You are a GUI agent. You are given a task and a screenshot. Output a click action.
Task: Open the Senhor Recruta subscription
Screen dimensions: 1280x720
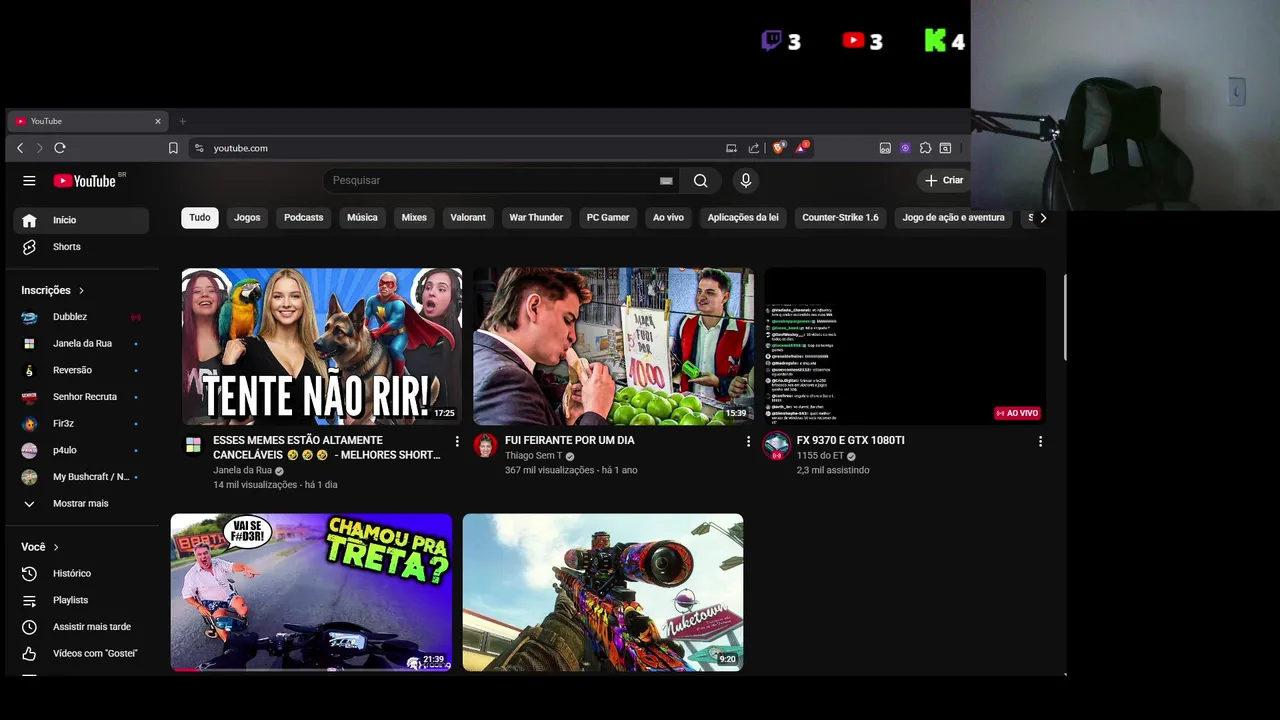point(81,397)
